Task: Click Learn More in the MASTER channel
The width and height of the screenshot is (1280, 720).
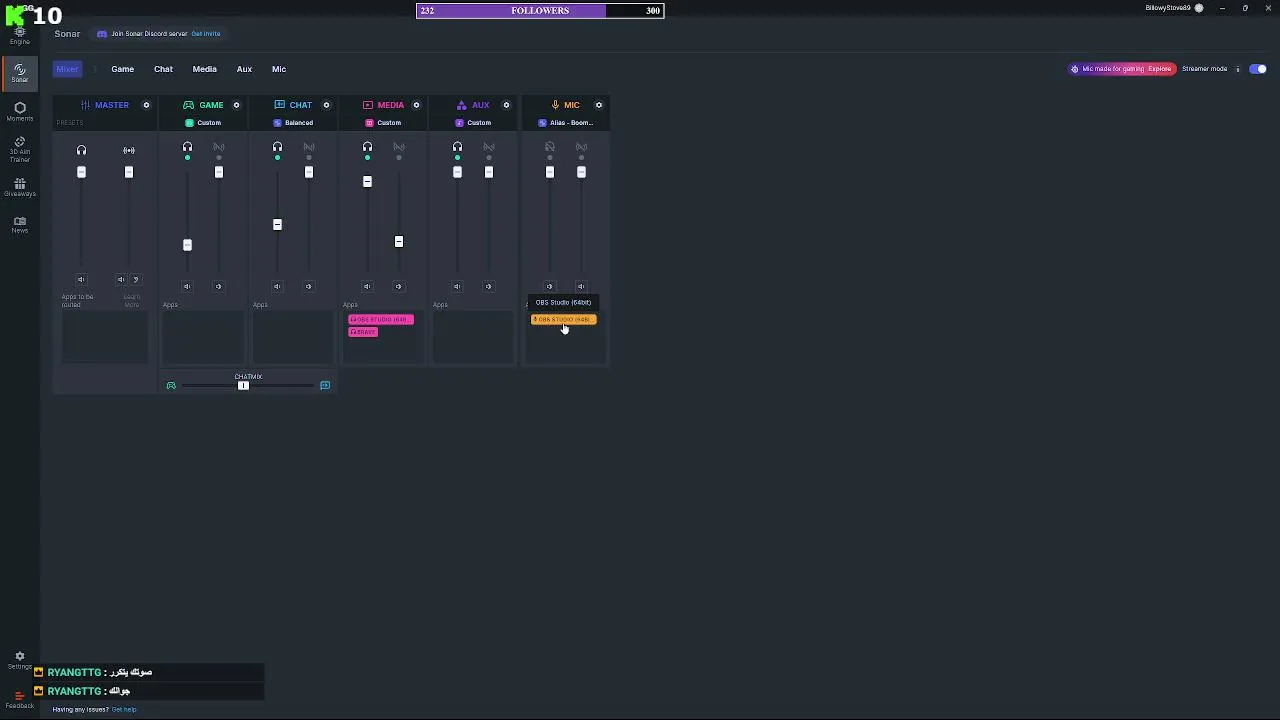Action: (131, 300)
